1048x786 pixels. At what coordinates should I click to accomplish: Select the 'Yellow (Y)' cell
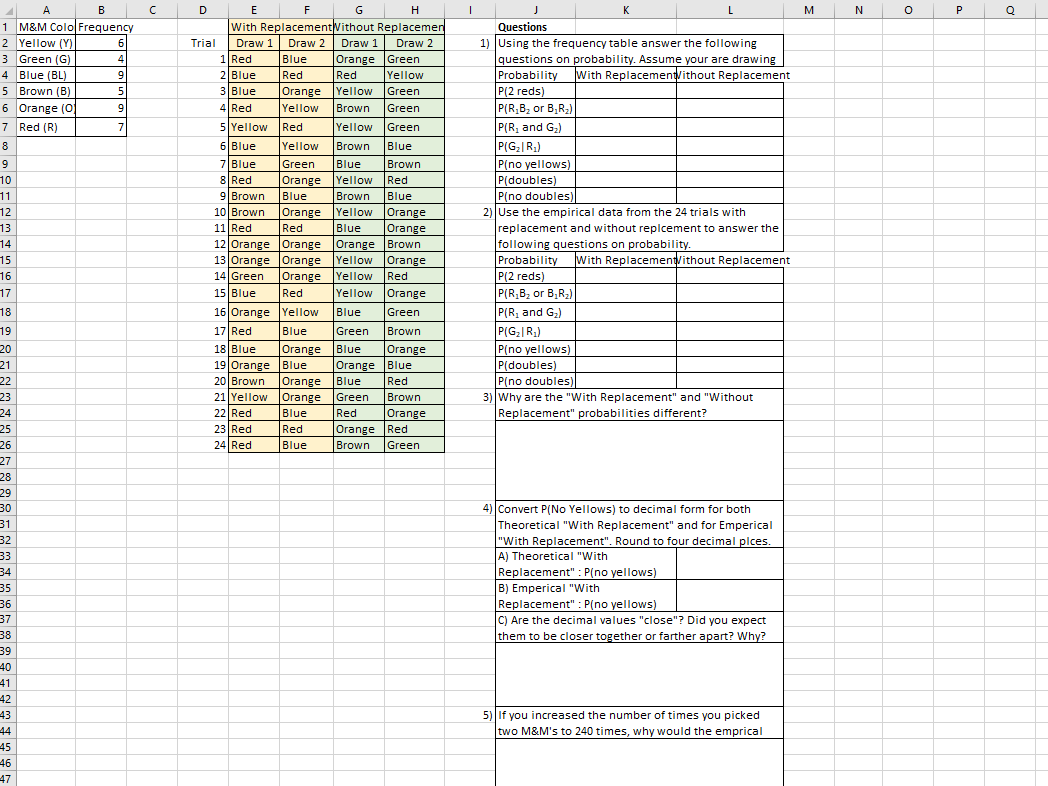[x=46, y=43]
